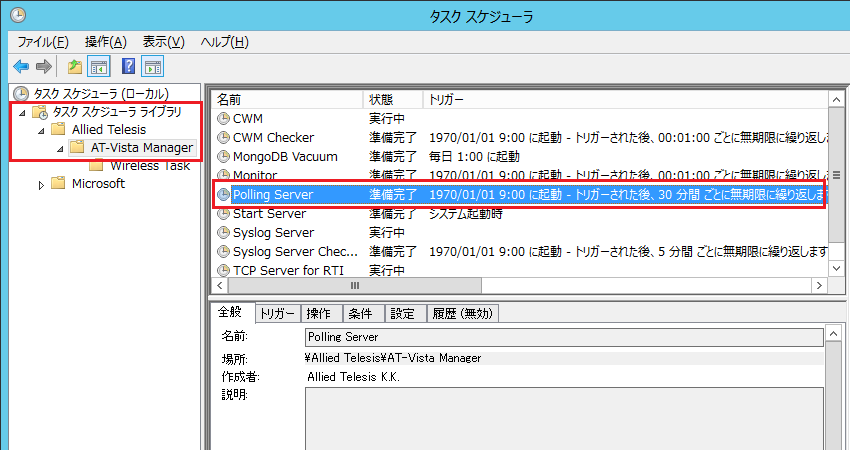This screenshot has width=850, height=450.
Task: Click the Back arrow toolbar icon
Action: pyautogui.click(x=21, y=67)
